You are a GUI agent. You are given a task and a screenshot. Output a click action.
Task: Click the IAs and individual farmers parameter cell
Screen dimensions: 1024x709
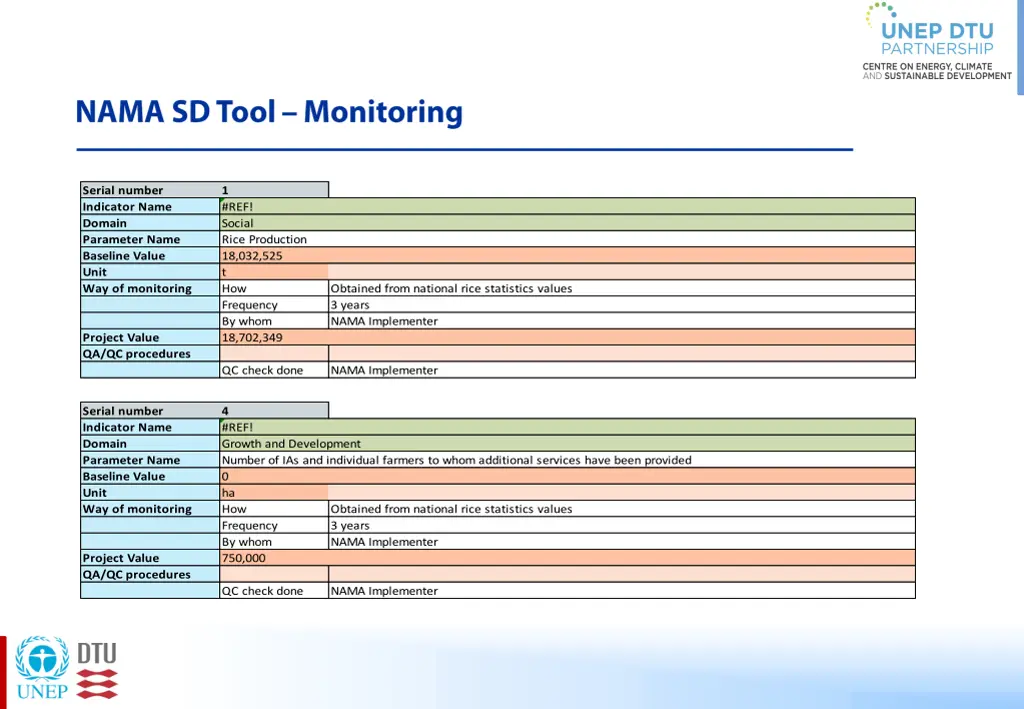[x=568, y=460]
